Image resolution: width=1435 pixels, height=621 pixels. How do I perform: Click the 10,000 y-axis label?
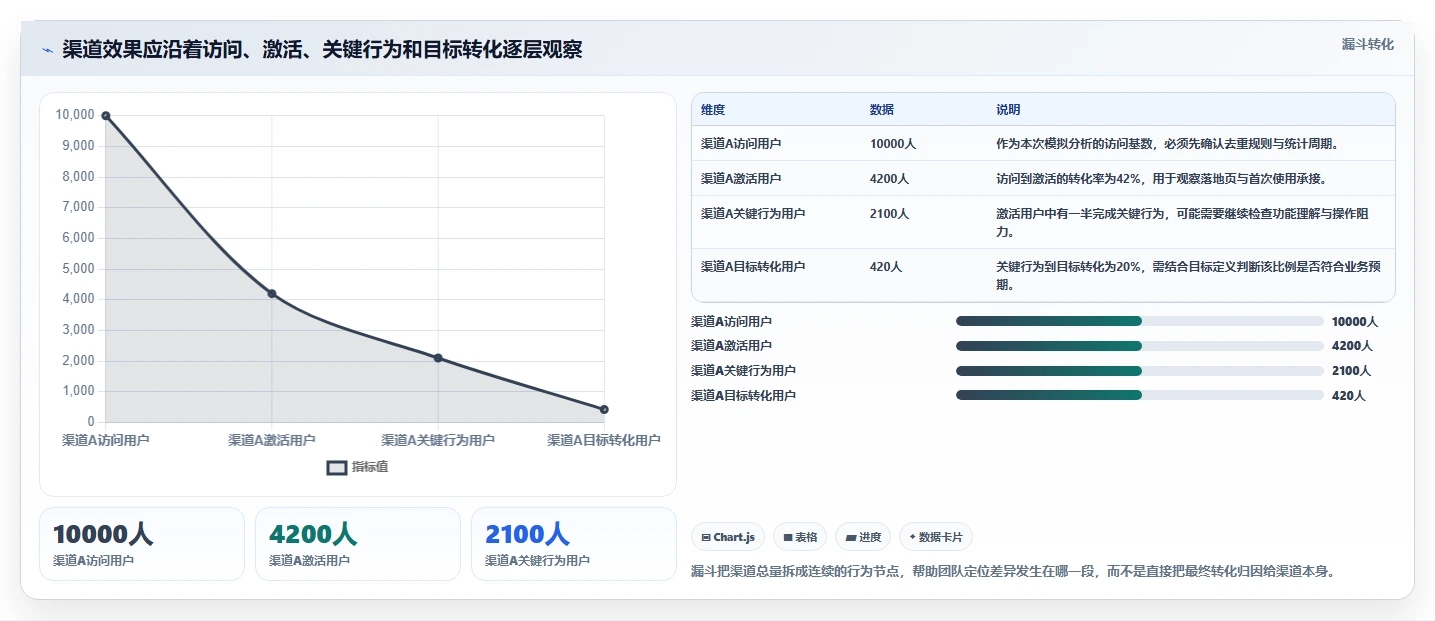(x=75, y=115)
